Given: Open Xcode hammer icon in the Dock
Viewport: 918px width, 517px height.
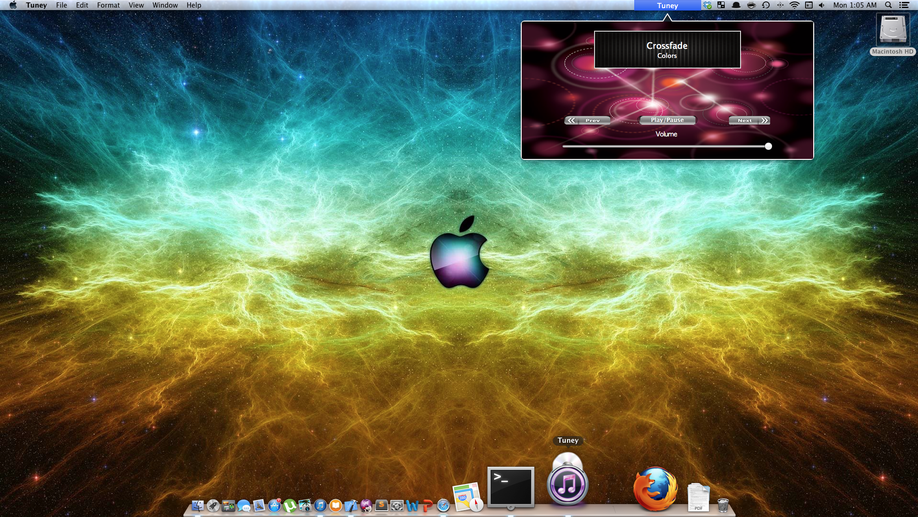Looking at the screenshot, I should pos(351,505).
